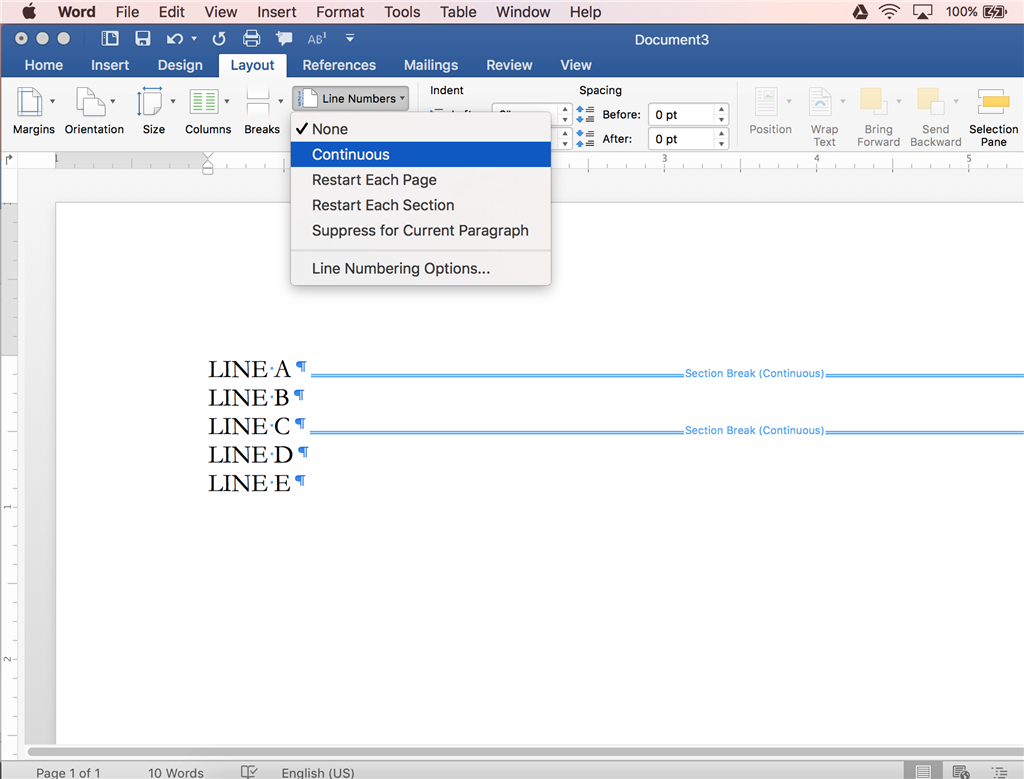Open Line Numbering Options dialog
The image size is (1024, 779).
point(421,268)
